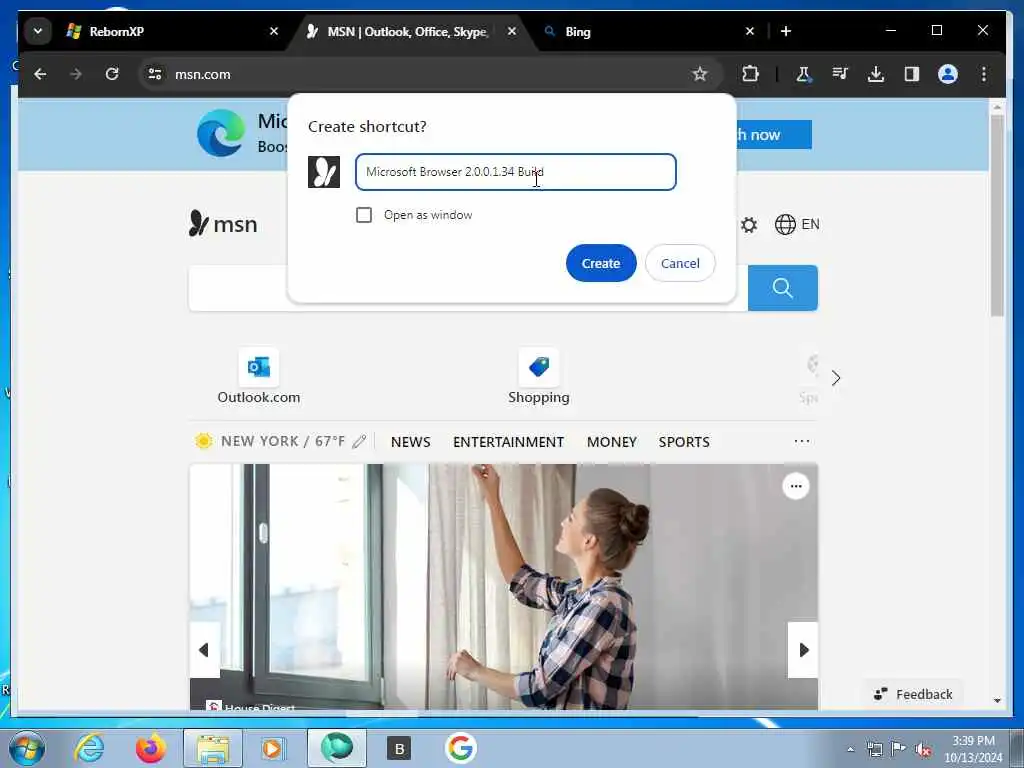This screenshot has height=768, width=1024.
Task: Show hidden system tray icons
Action: (850, 750)
